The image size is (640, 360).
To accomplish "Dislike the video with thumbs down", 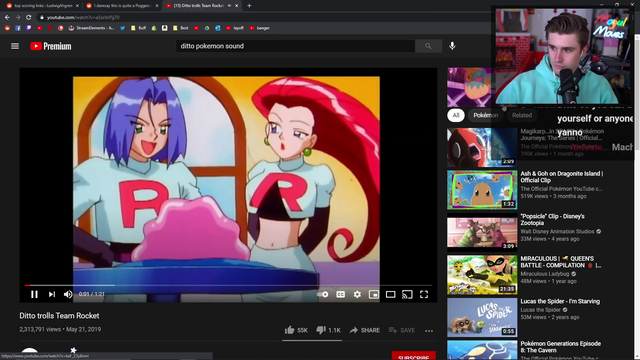I will click(328, 330).
